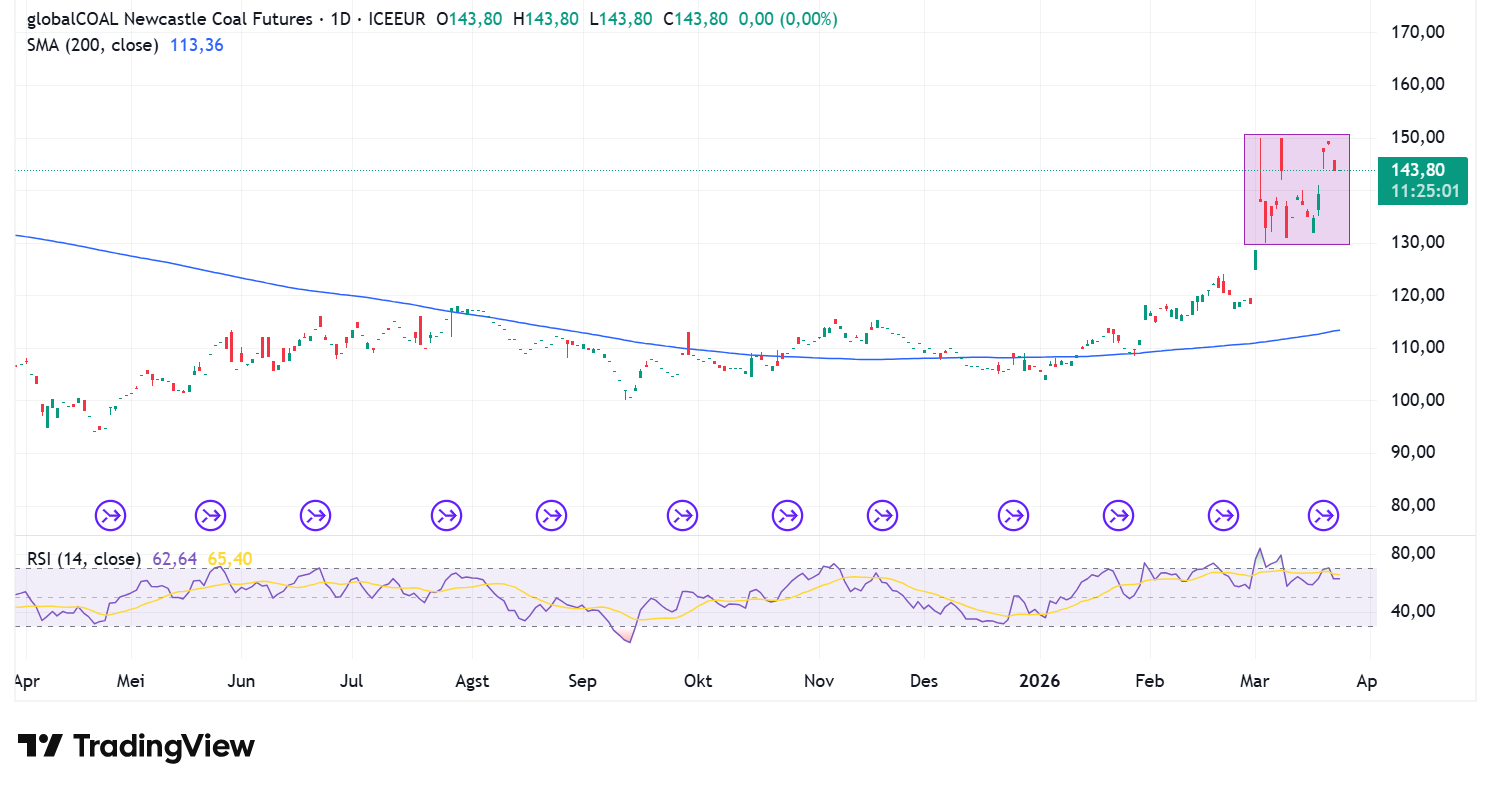The image size is (1491, 791).
Task: Open the late Feb contract roll marker icon
Action: (1223, 516)
